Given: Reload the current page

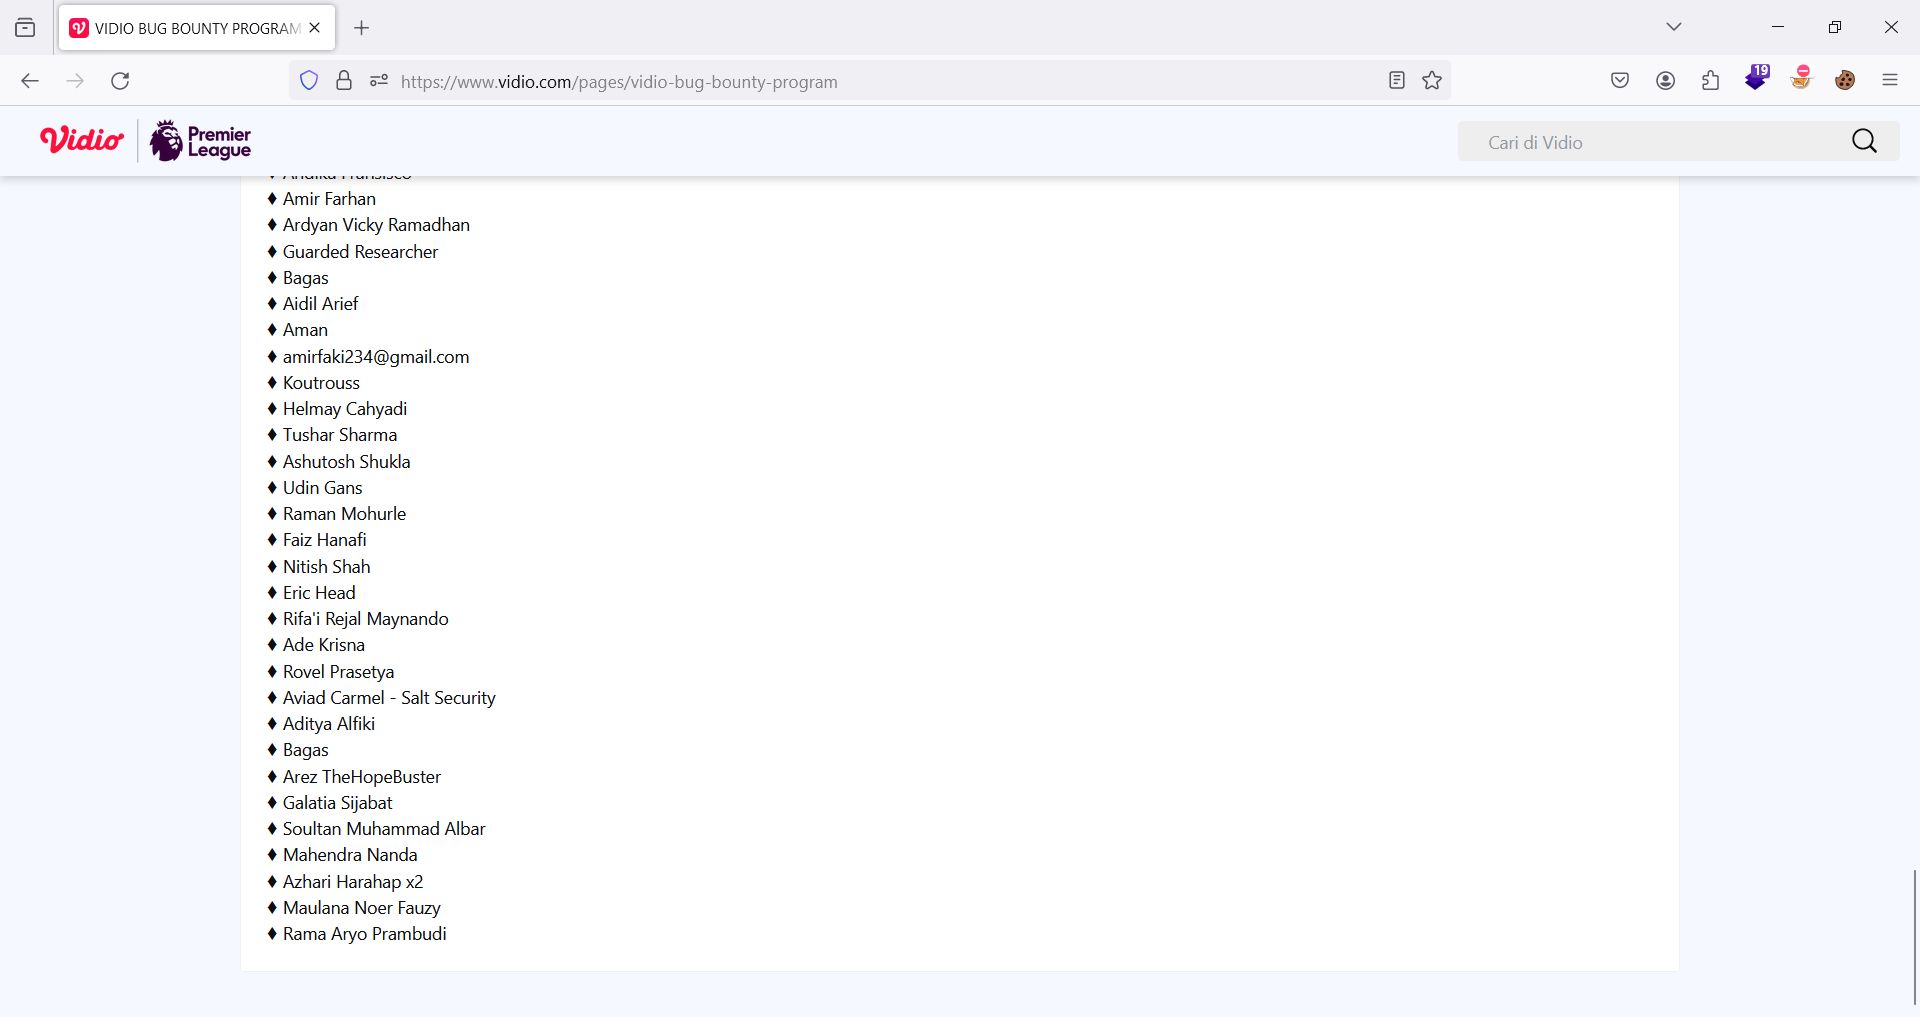Looking at the screenshot, I should (120, 81).
